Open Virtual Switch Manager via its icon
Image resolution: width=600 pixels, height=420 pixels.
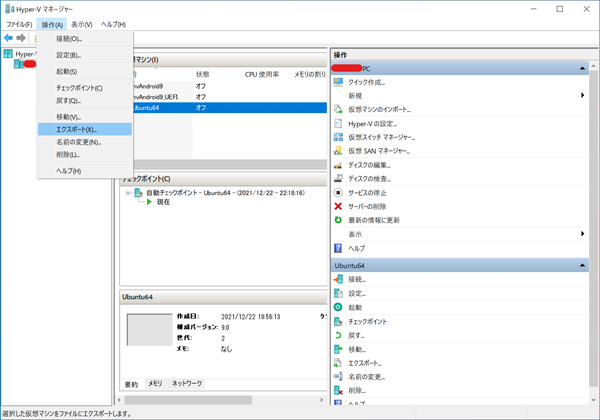[x=338, y=137]
